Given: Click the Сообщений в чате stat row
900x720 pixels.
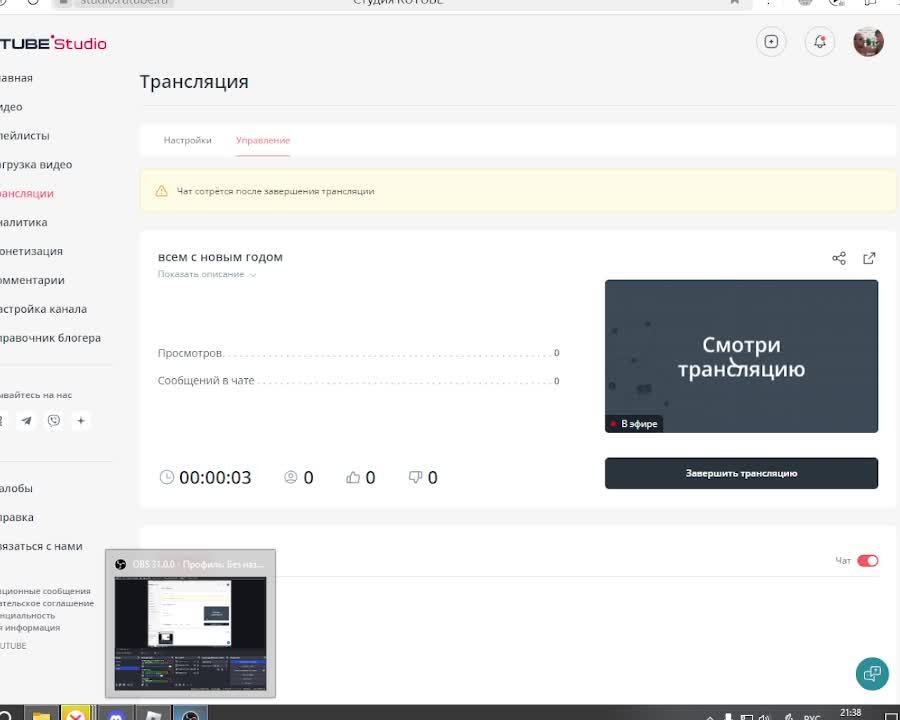Looking at the screenshot, I should tap(358, 381).
